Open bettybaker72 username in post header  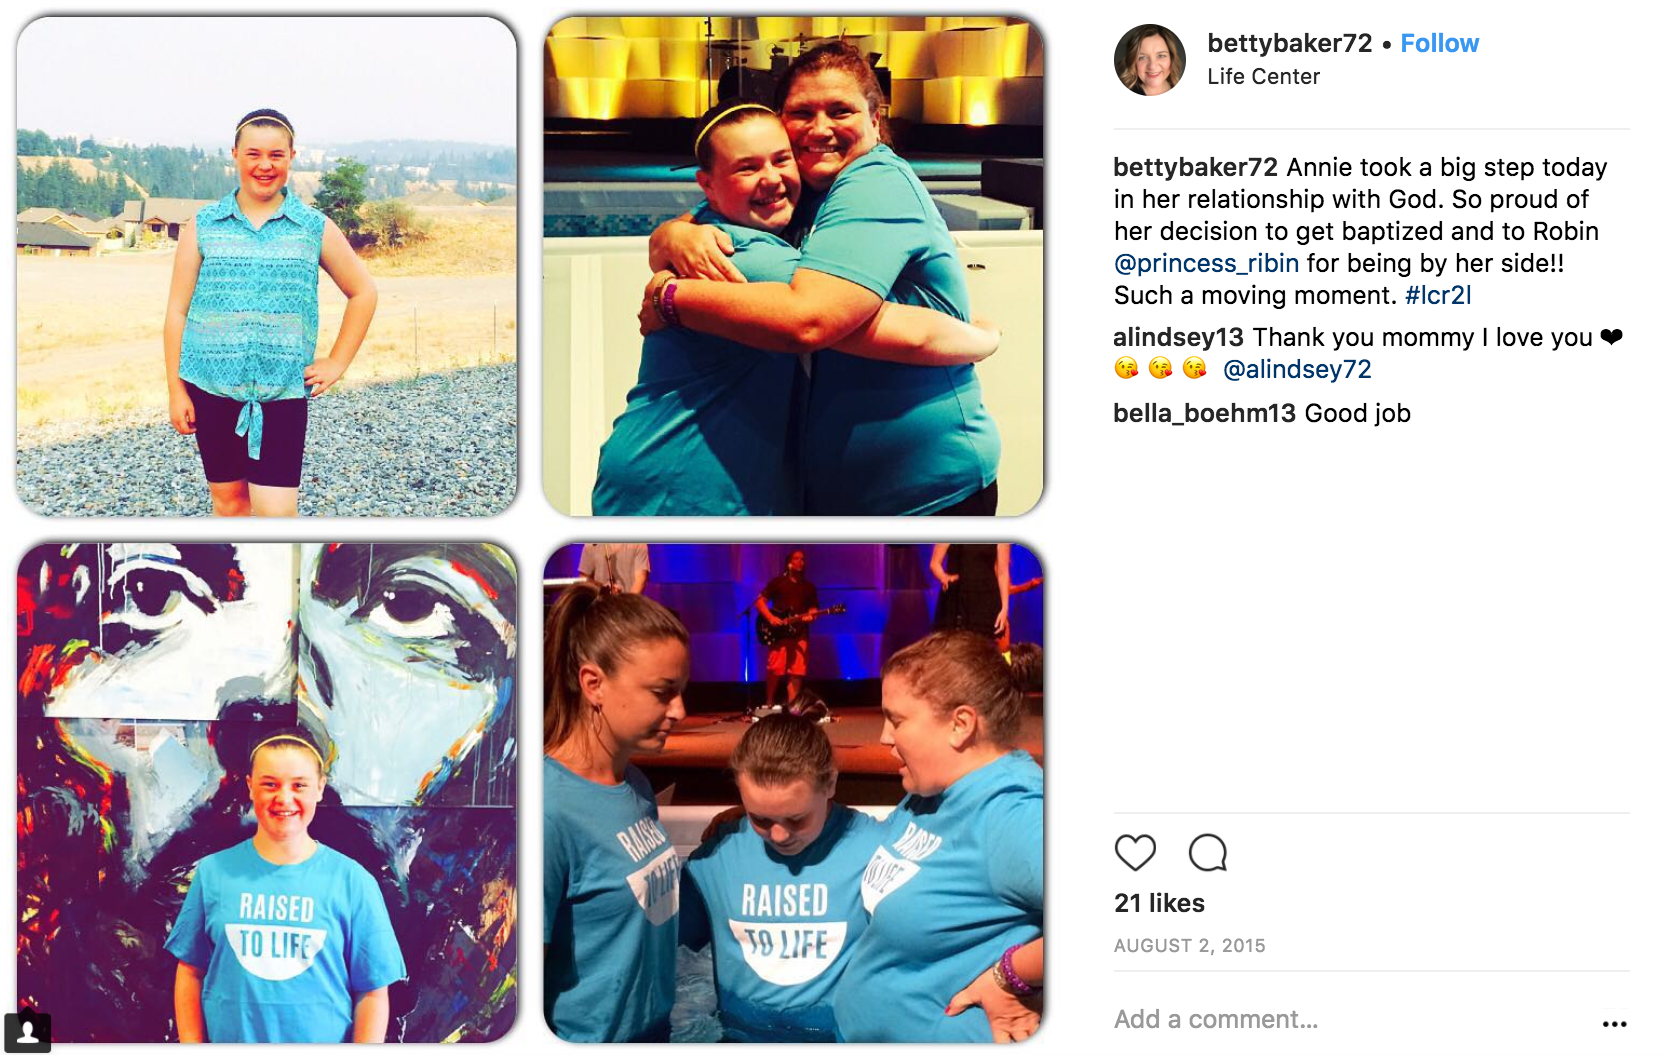(x=1289, y=43)
